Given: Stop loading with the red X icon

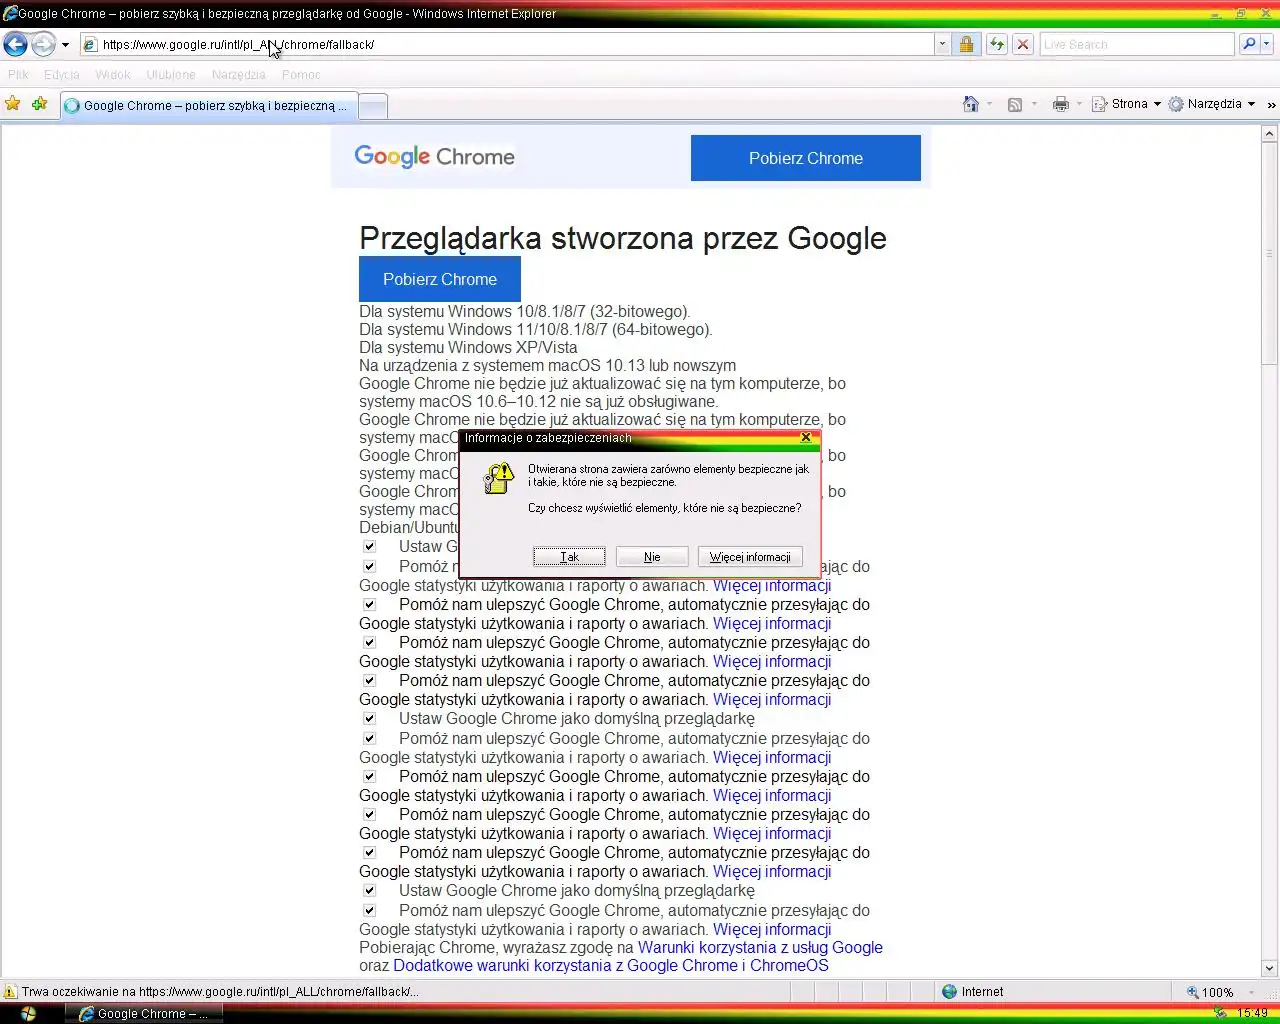Looking at the screenshot, I should (x=1022, y=44).
